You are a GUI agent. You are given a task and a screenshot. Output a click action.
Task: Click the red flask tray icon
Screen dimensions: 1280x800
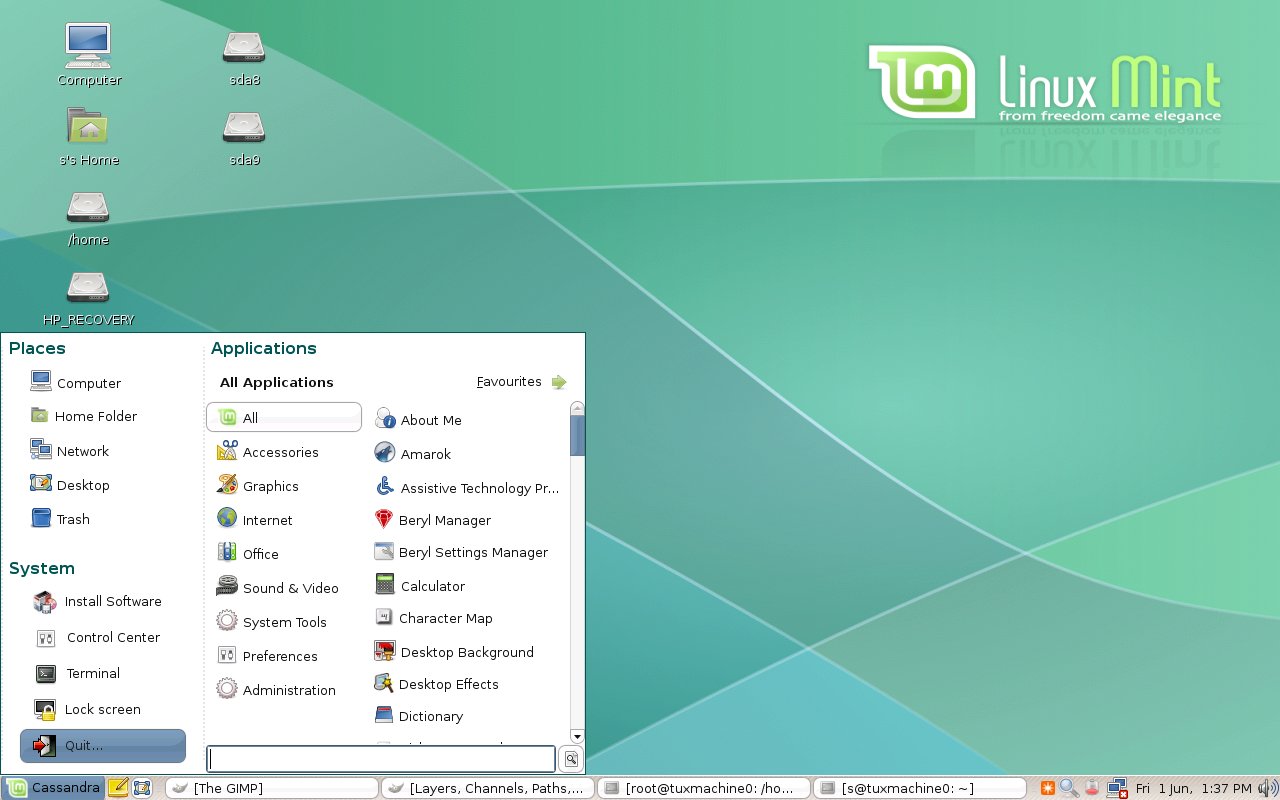coord(1093,788)
